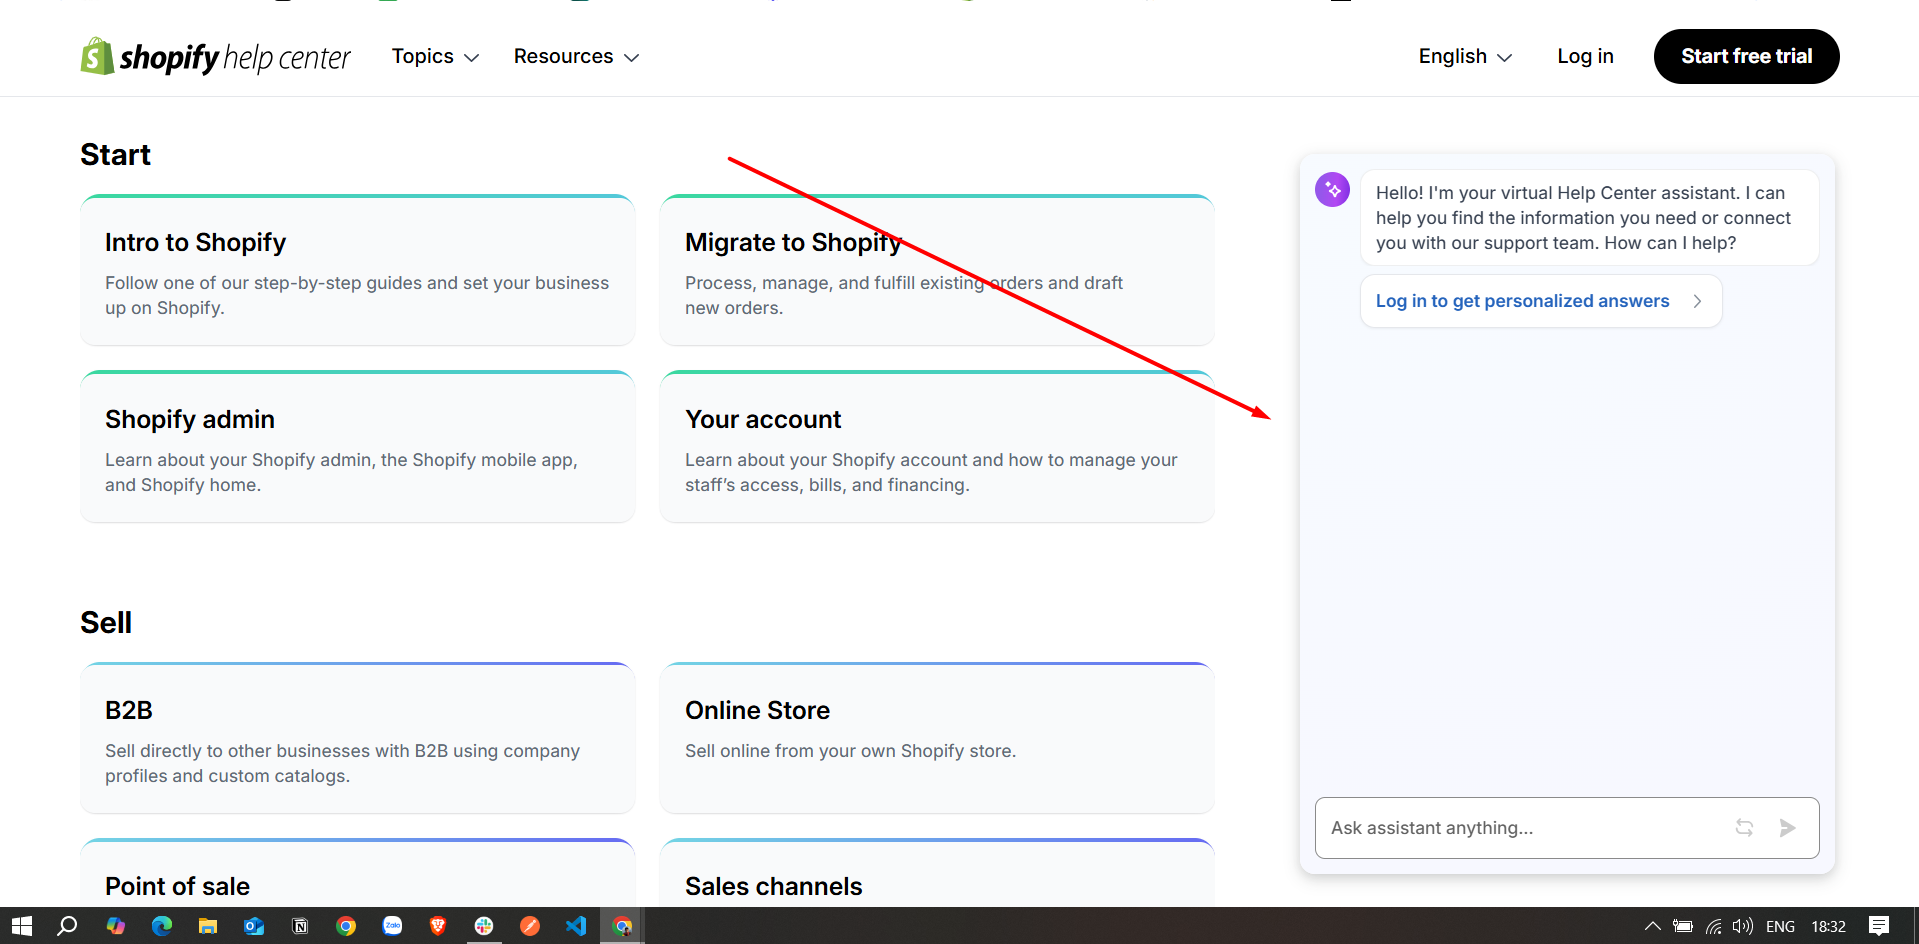Click the purple assistant avatar icon
The height and width of the screenshot is (944, 1919).
(1332, 190)
